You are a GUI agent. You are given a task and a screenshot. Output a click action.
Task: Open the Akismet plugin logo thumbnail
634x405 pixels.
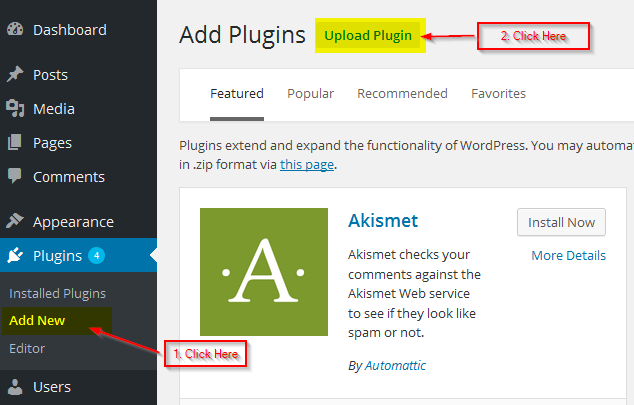(264, 272)
